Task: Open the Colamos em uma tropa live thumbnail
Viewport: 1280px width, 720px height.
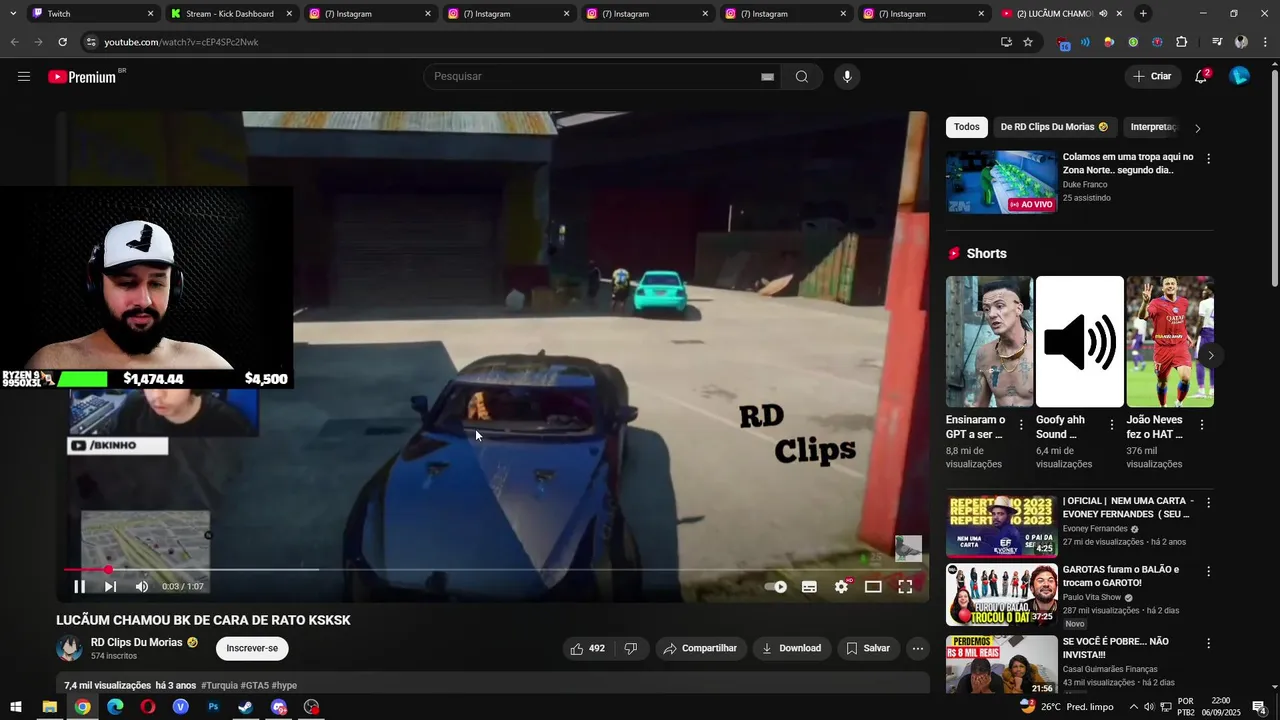Action: [x=1001, y=182]
